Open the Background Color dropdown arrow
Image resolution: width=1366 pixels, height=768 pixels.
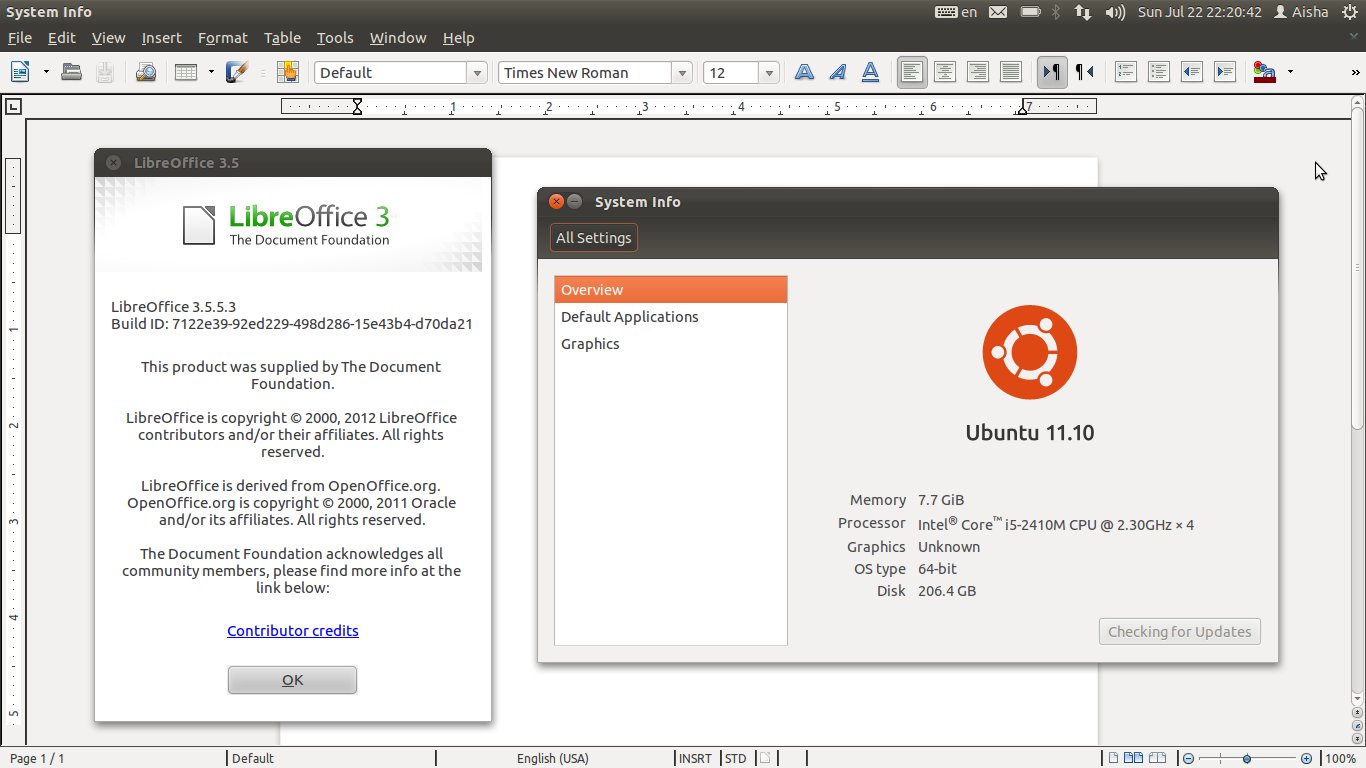tap(1290, 72)
